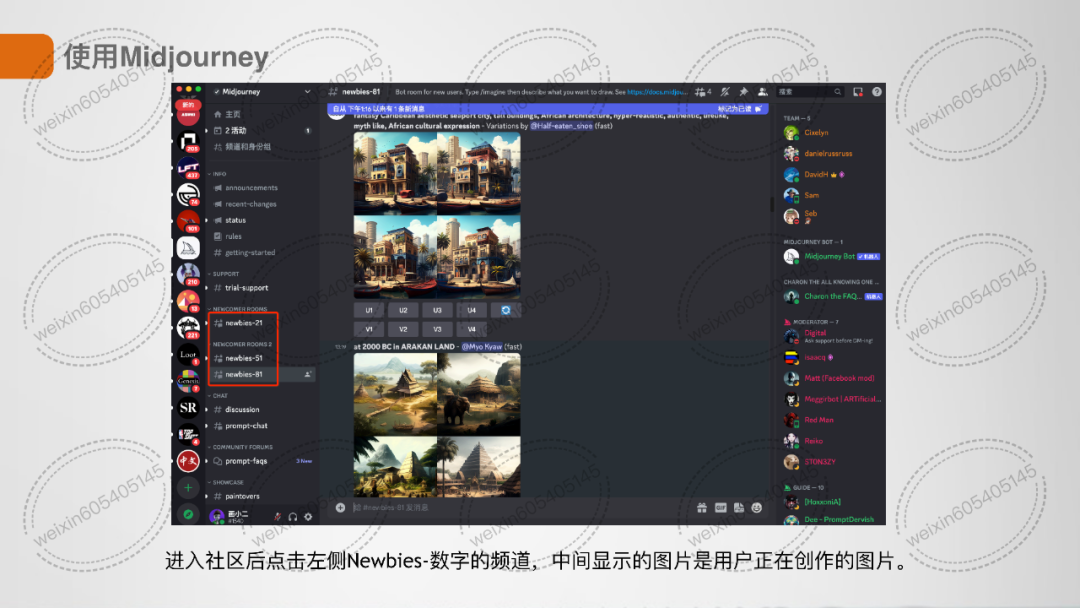Click the U1 upscale button

[x=368, y=311]
